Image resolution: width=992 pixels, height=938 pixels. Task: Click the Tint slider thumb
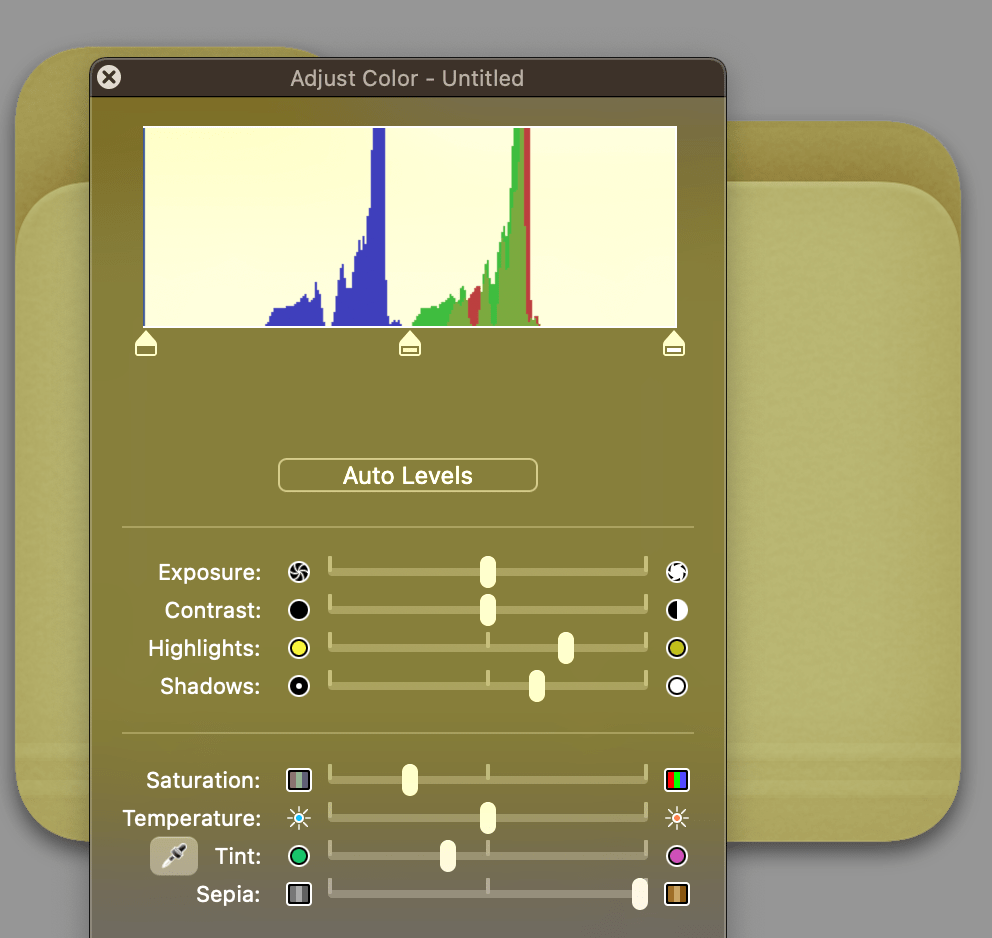click(x=448, y=856)
